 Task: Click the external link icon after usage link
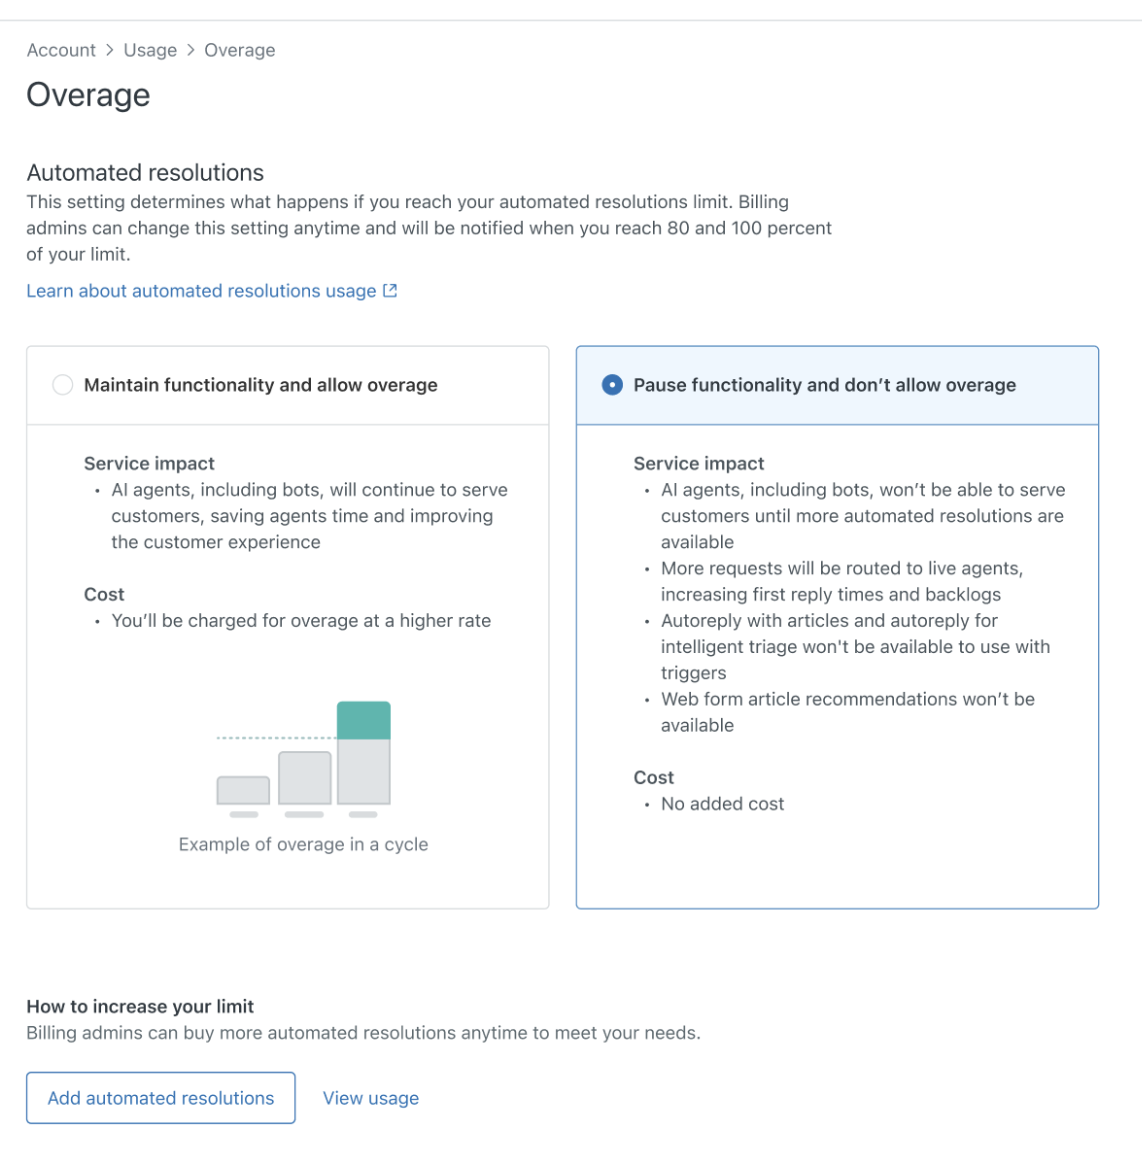(390, 290)
